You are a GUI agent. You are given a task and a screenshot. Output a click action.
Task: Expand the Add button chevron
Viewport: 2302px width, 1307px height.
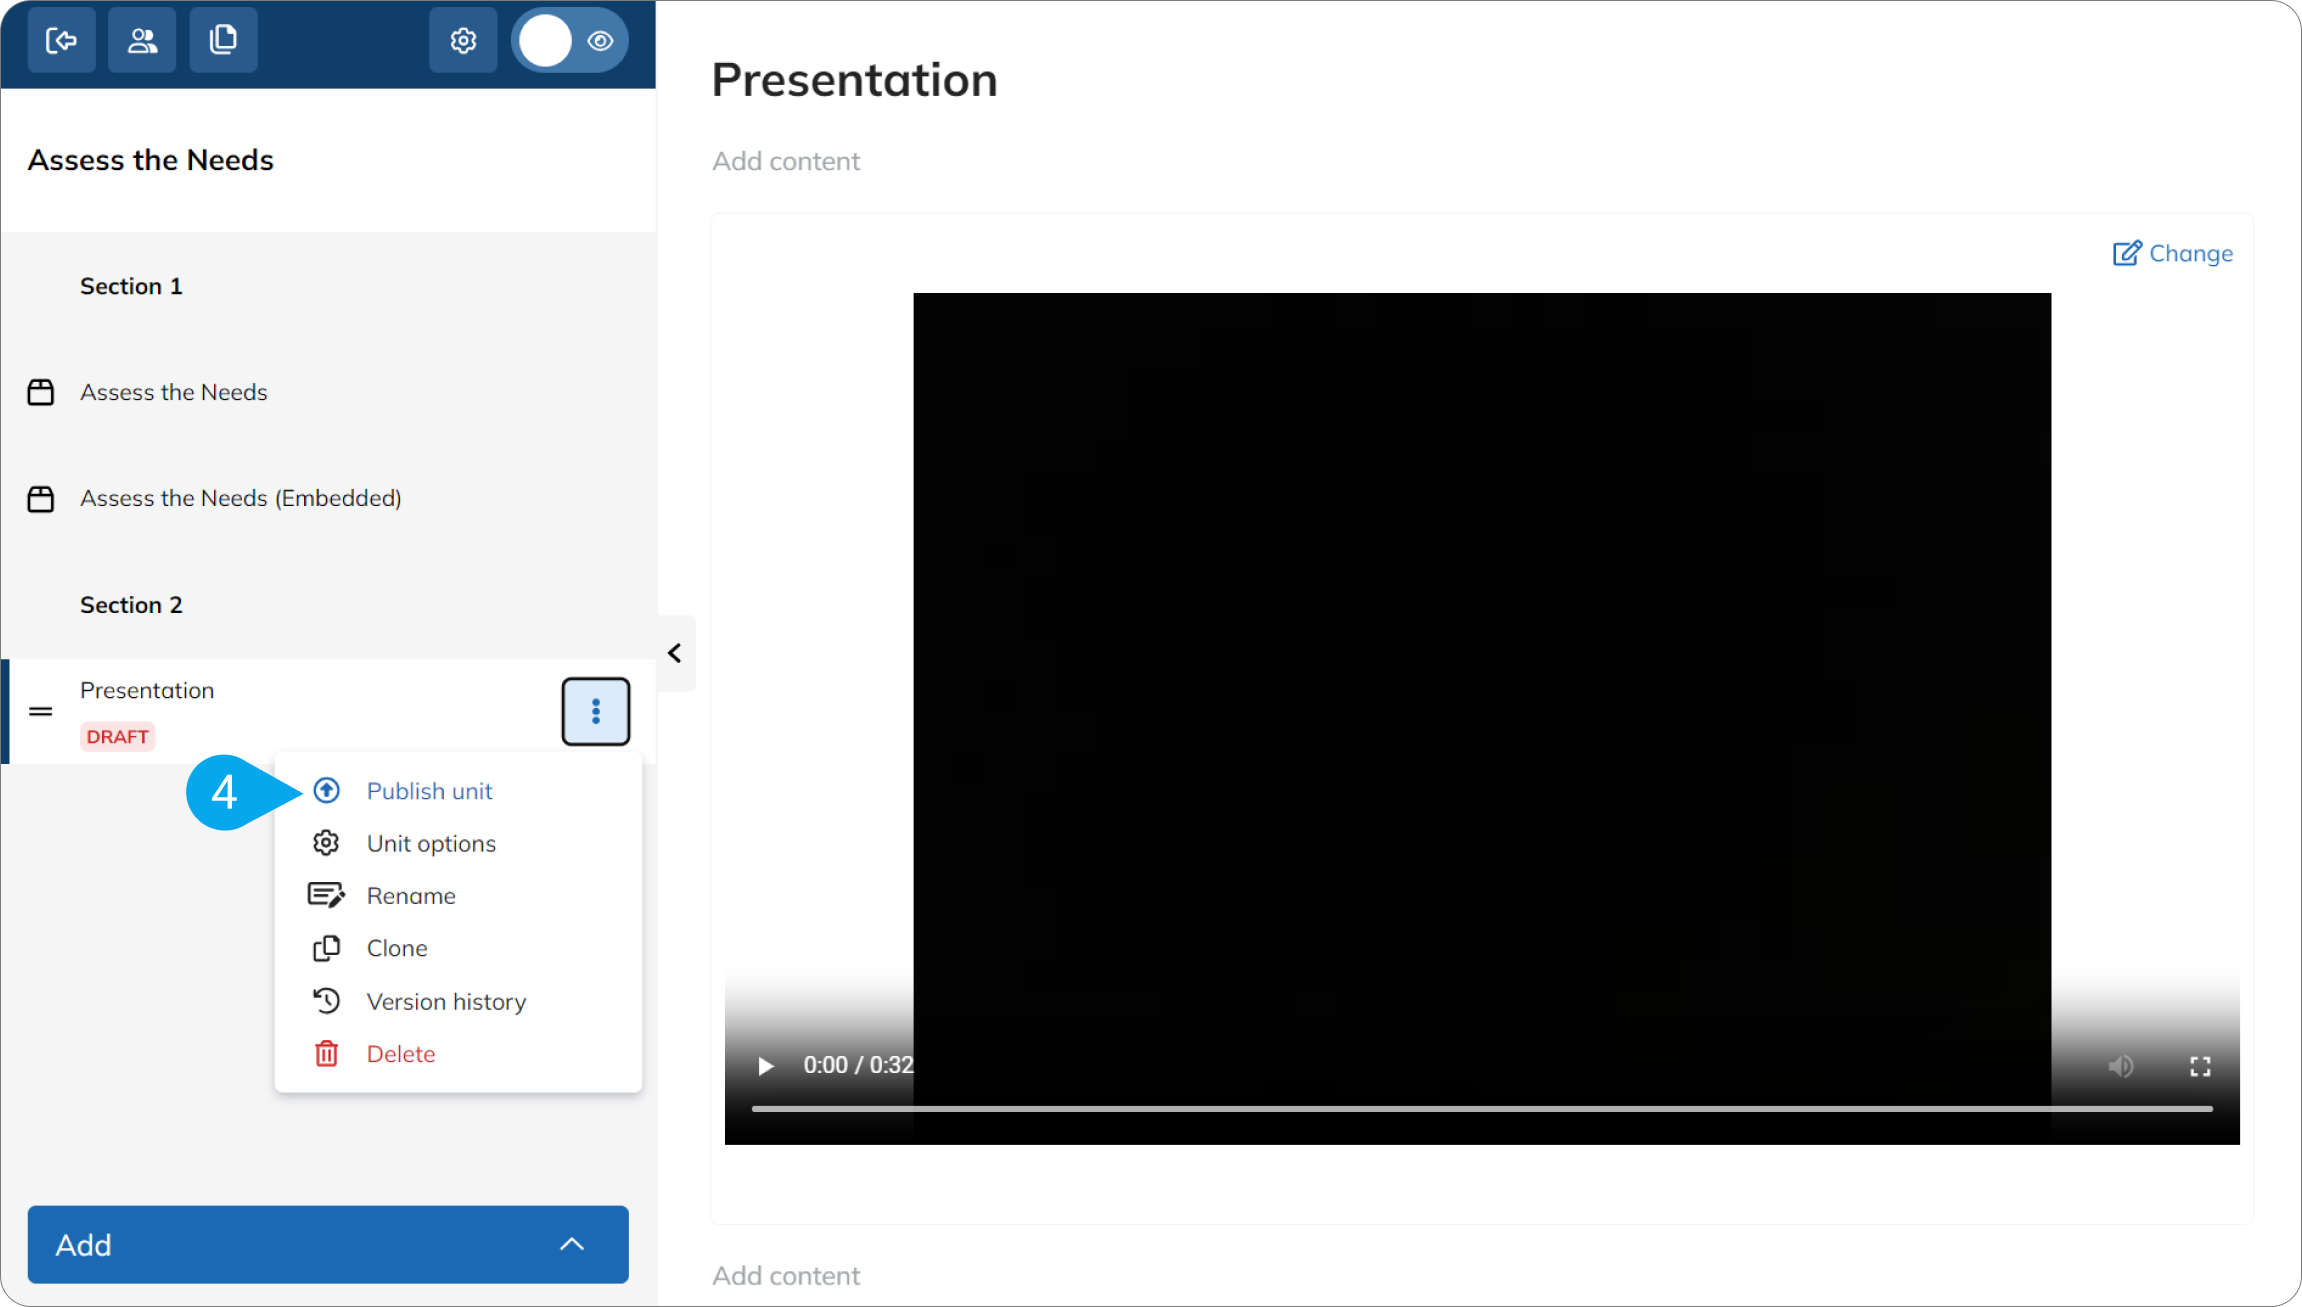(x=572, y=1244)
